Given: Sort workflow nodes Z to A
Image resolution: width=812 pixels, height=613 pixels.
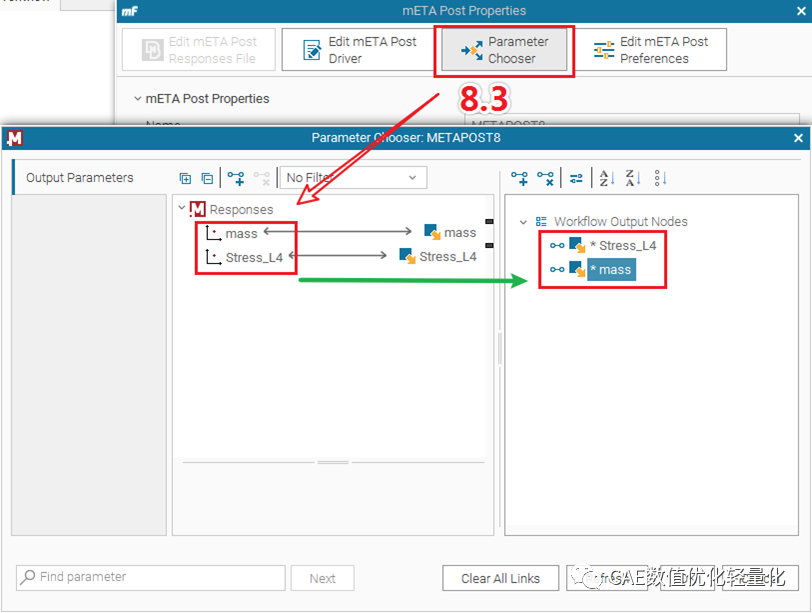Looking at the screenshot, I should pos(633,178).
